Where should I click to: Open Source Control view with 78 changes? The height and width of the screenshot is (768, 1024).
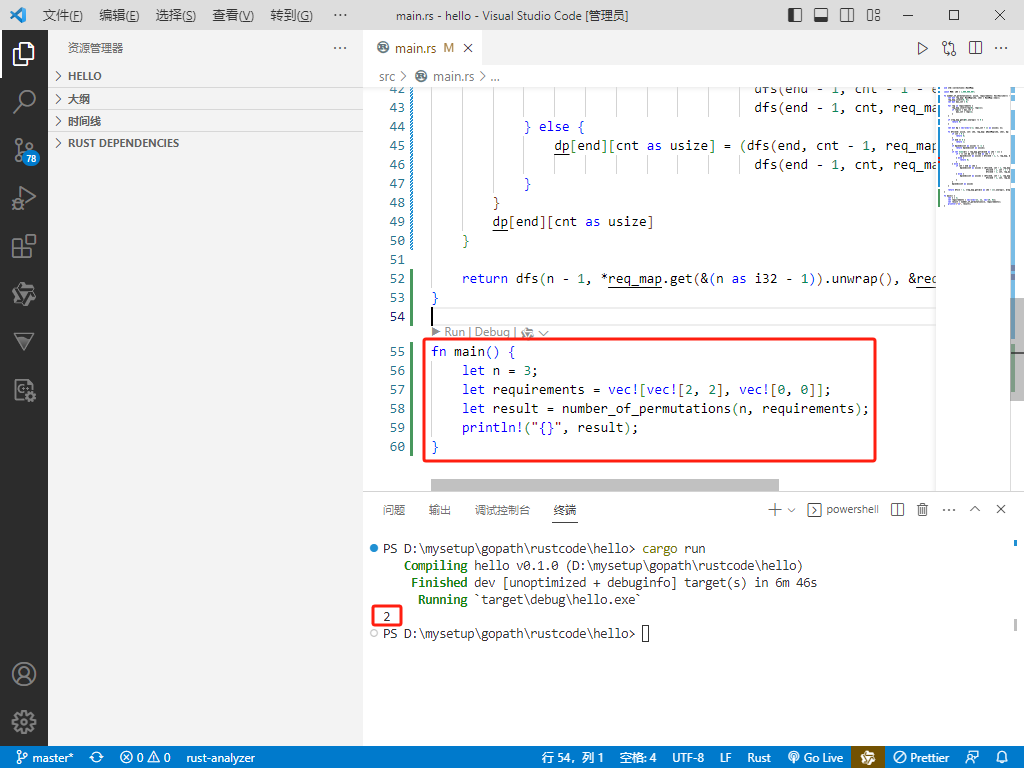[x=24, y=150]
